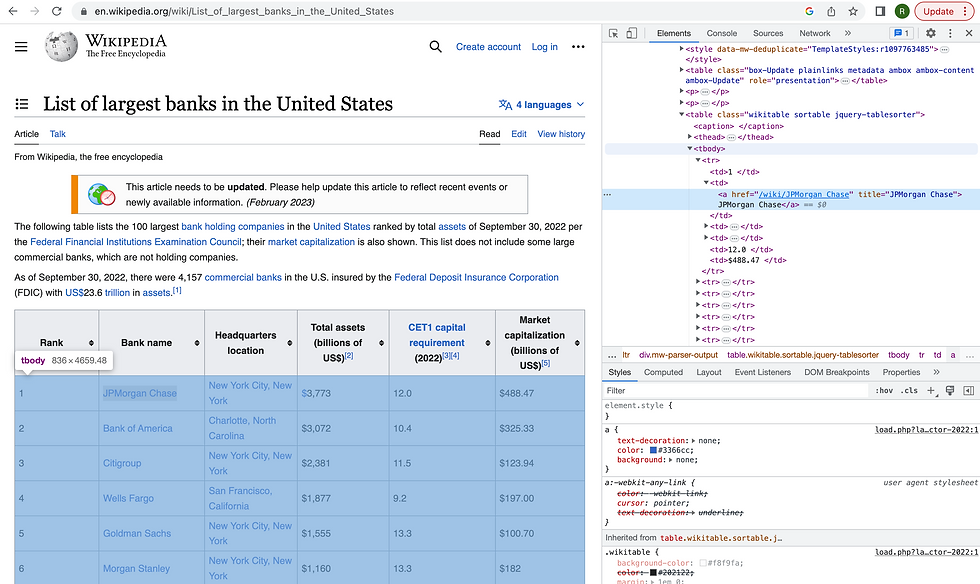The height and width of the screenshot is (584, 980).
Task: Open the three-dot personal tools menu
Action: tap(578, 47)
